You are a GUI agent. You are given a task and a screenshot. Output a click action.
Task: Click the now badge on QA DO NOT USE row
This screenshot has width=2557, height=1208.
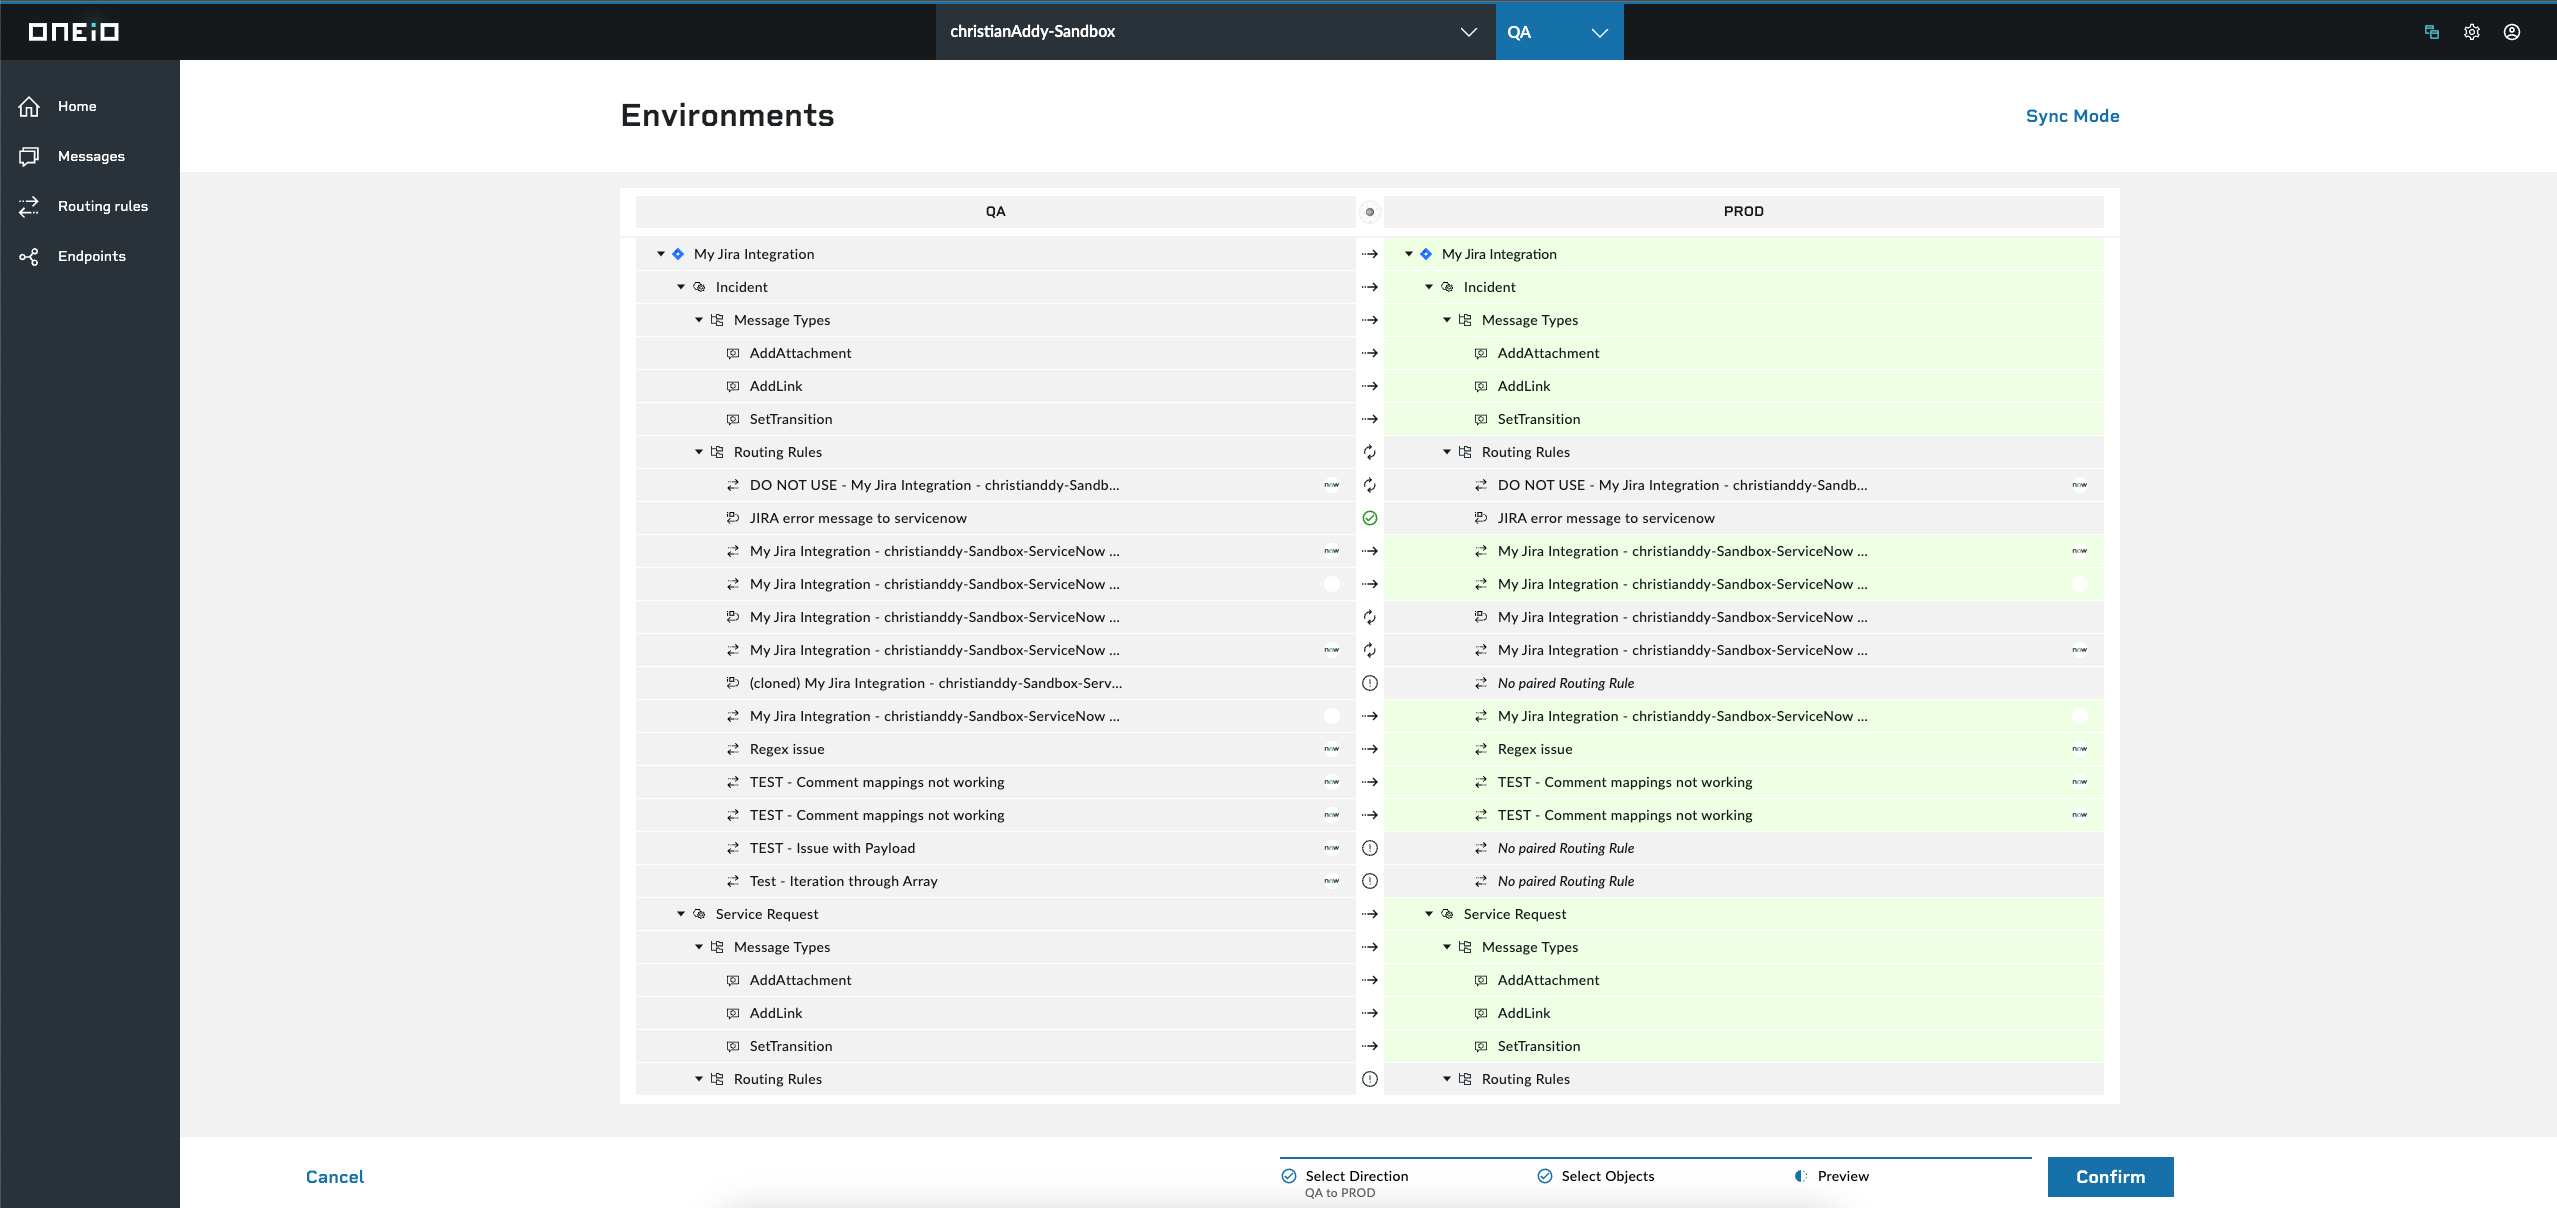tap(1332, 485)
